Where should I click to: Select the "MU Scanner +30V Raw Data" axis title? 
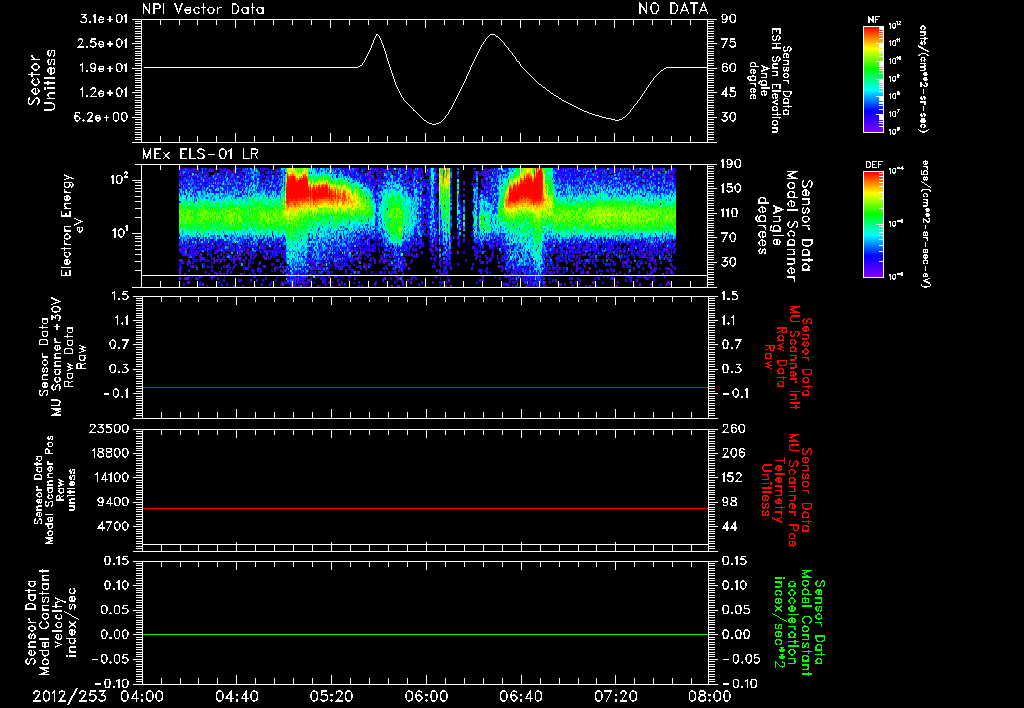point(63,357)
